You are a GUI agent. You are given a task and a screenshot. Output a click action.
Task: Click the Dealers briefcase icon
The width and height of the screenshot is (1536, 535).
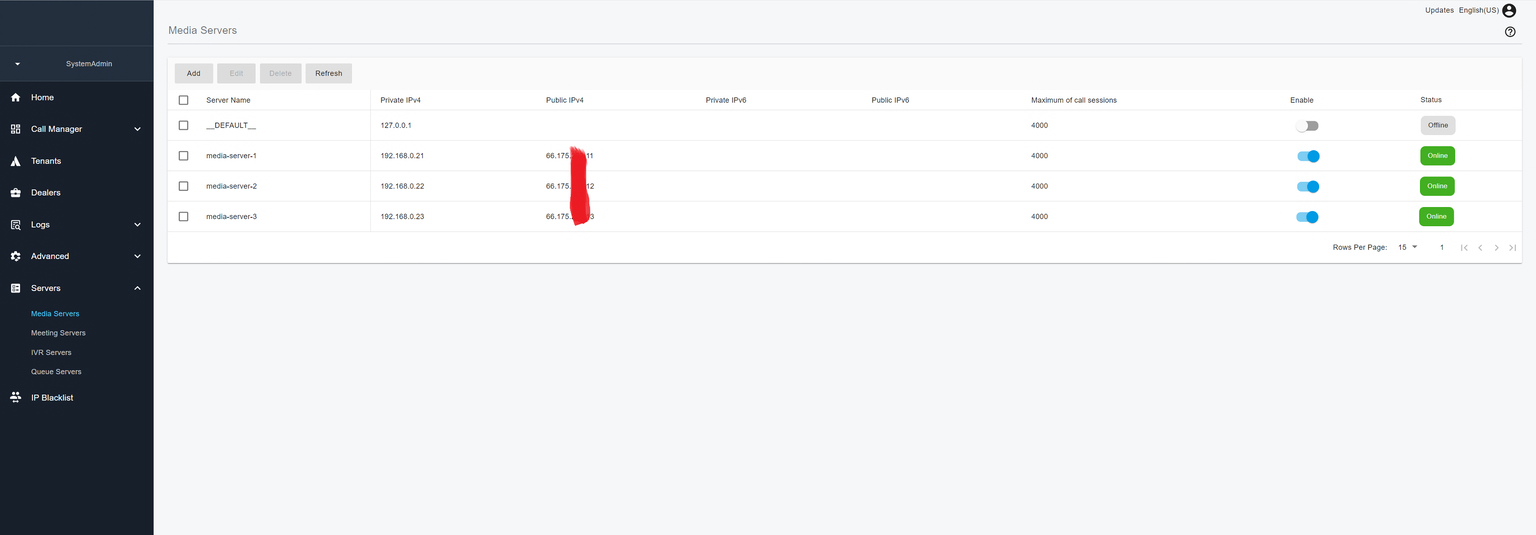pyautogui.click(x=16, y=193)
